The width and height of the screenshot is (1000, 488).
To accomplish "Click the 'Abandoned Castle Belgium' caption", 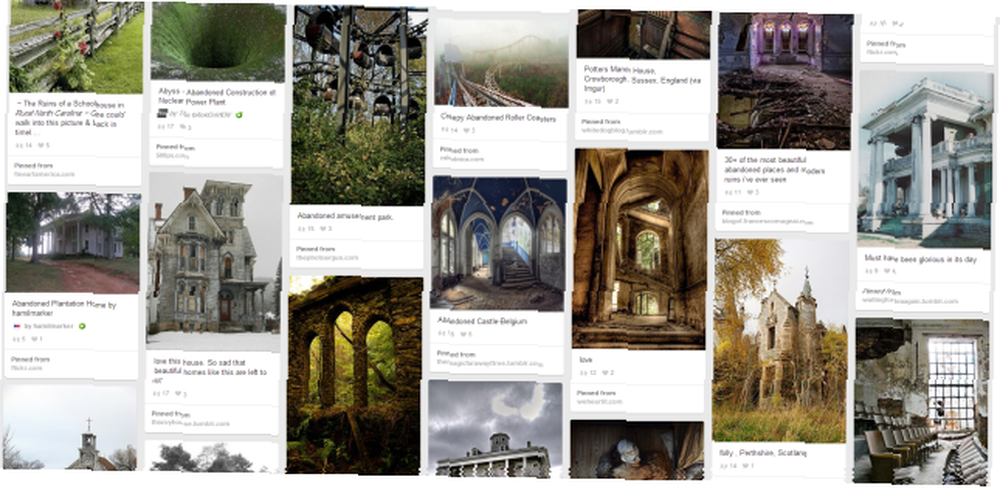I will (483, 321).
